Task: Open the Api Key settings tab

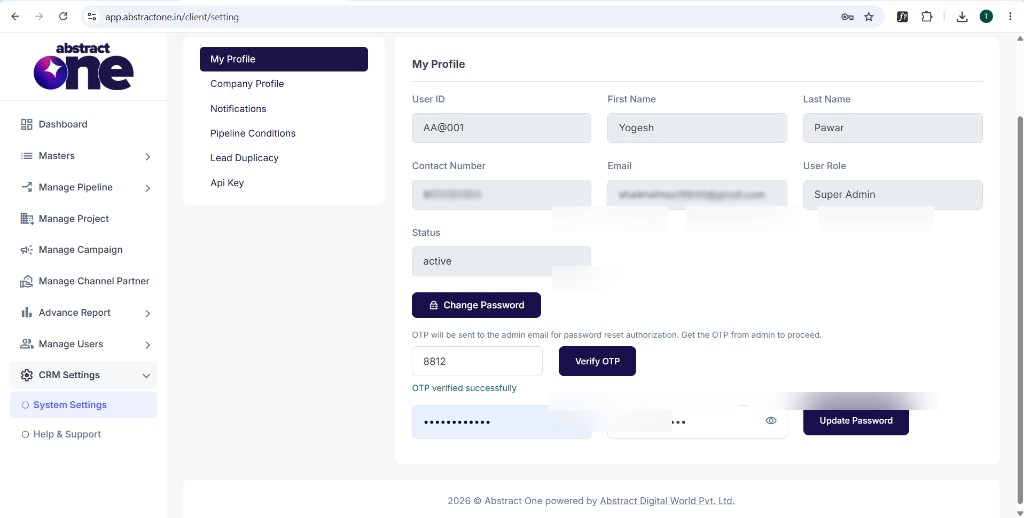Action: (227, 183)
